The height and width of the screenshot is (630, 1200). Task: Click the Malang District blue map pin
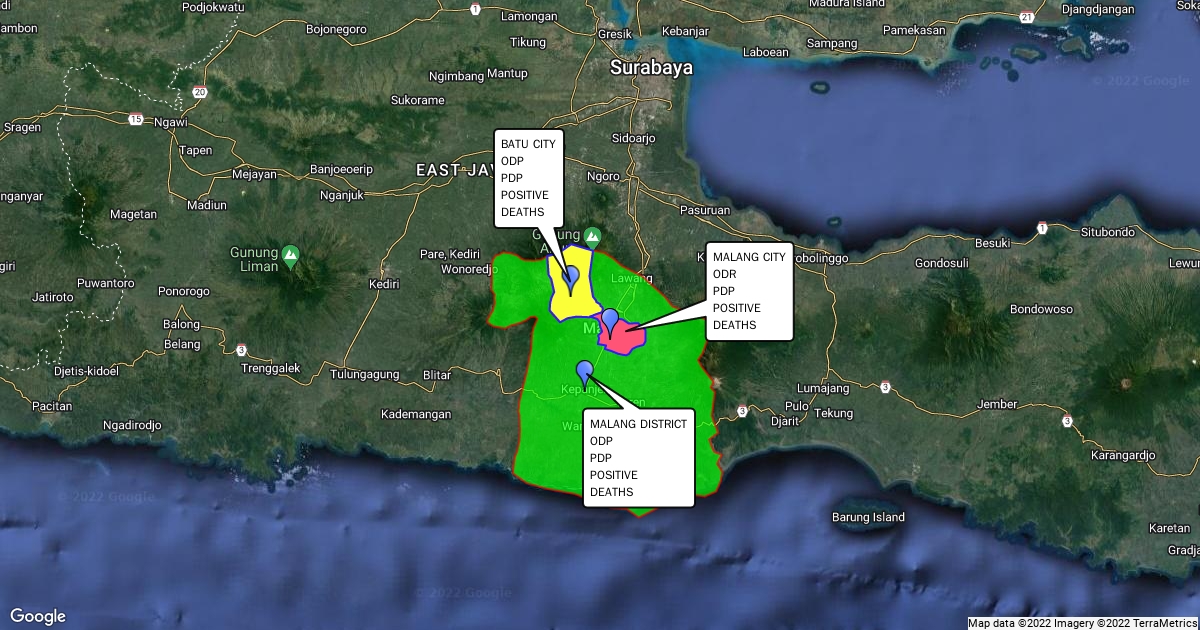tap(585, 371)
